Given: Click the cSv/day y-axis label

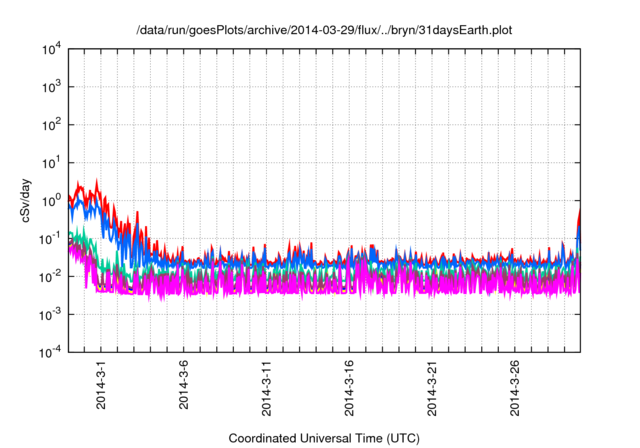Looking at the screenshot, I should click(28, 200).
